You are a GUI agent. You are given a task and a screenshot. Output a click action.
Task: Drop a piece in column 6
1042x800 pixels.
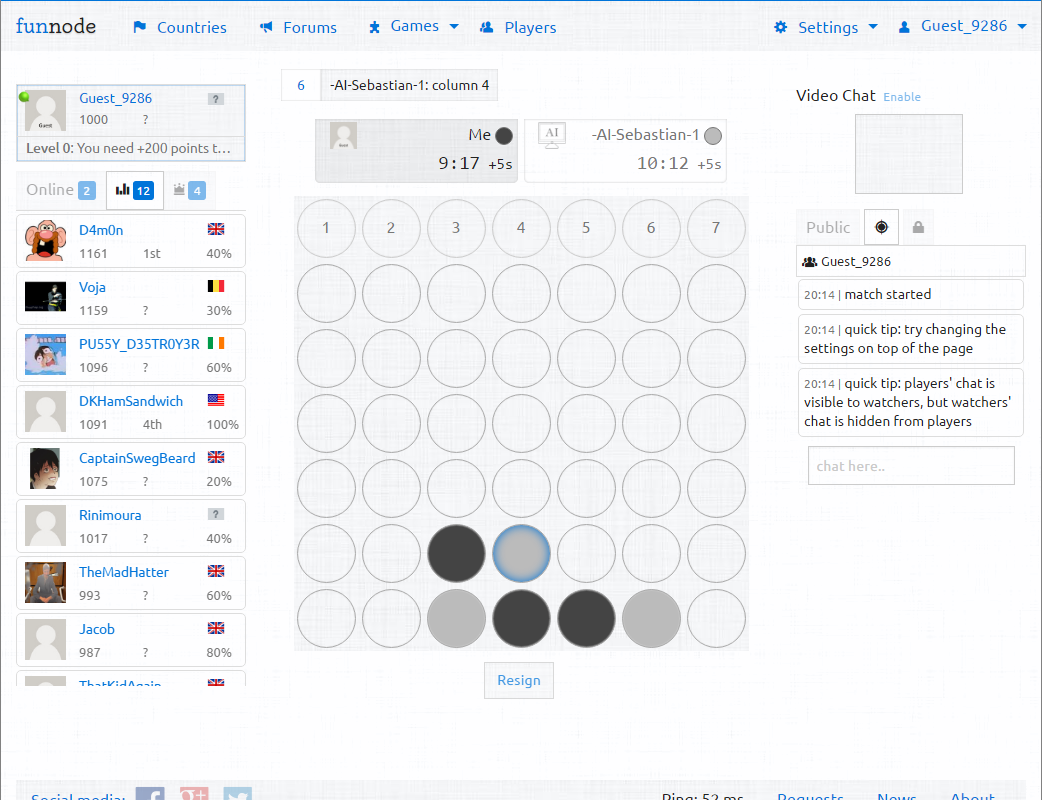coord(651,228)
